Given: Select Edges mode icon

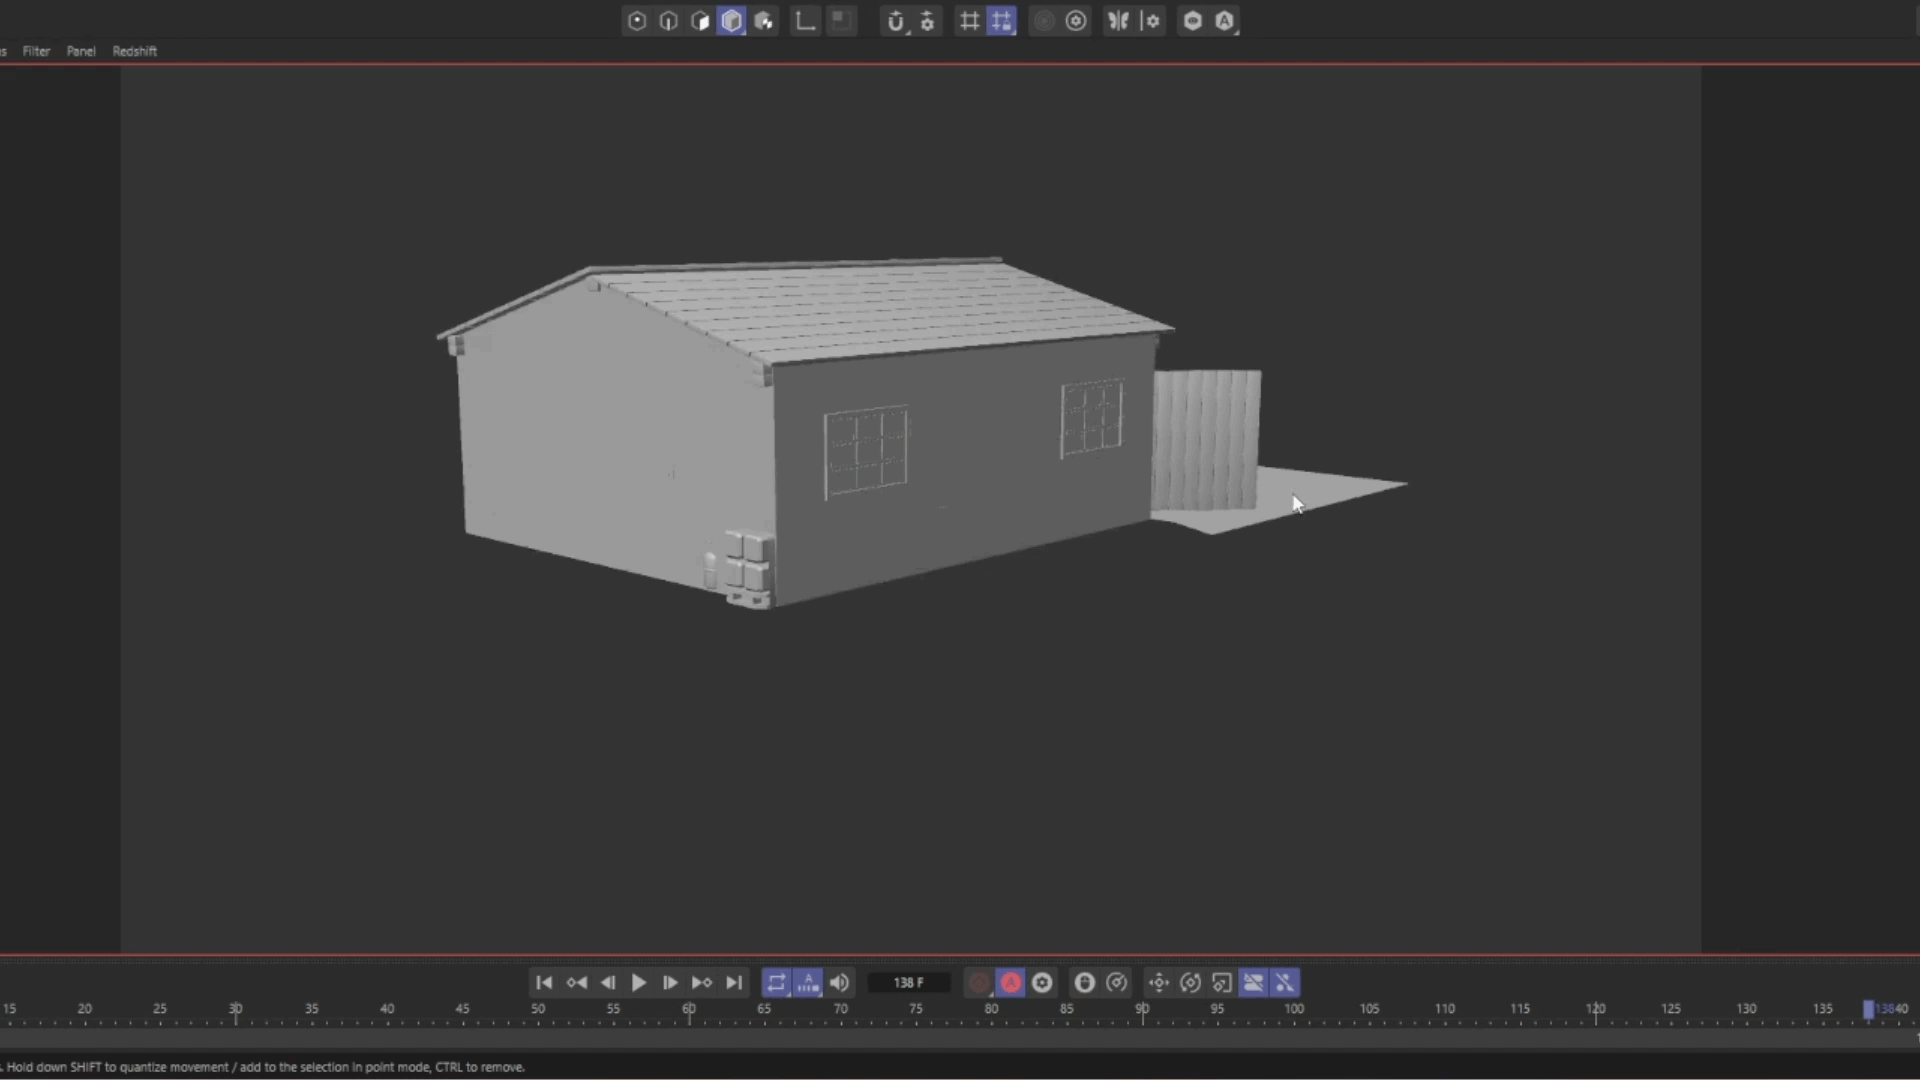Looking at the screenshot, I should pyautogui.click(x=669, y=21).
